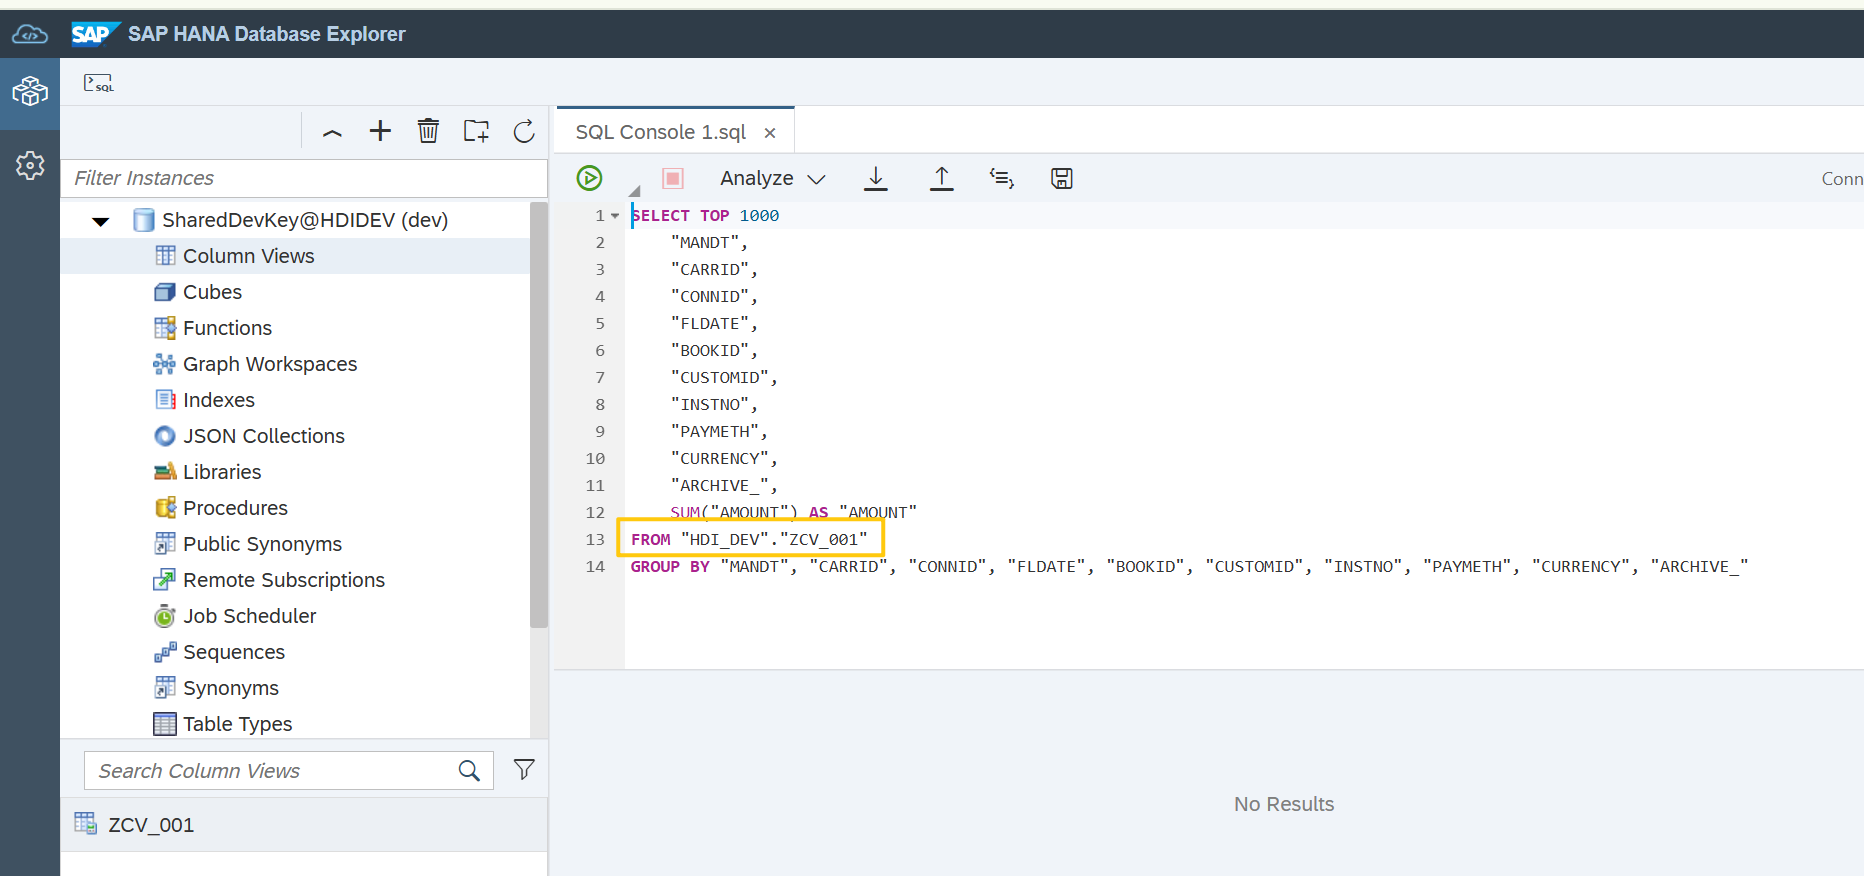1864x876 pixels.
Task: Collapse all with the up-caret icon
Action: [x=332, y=132]
